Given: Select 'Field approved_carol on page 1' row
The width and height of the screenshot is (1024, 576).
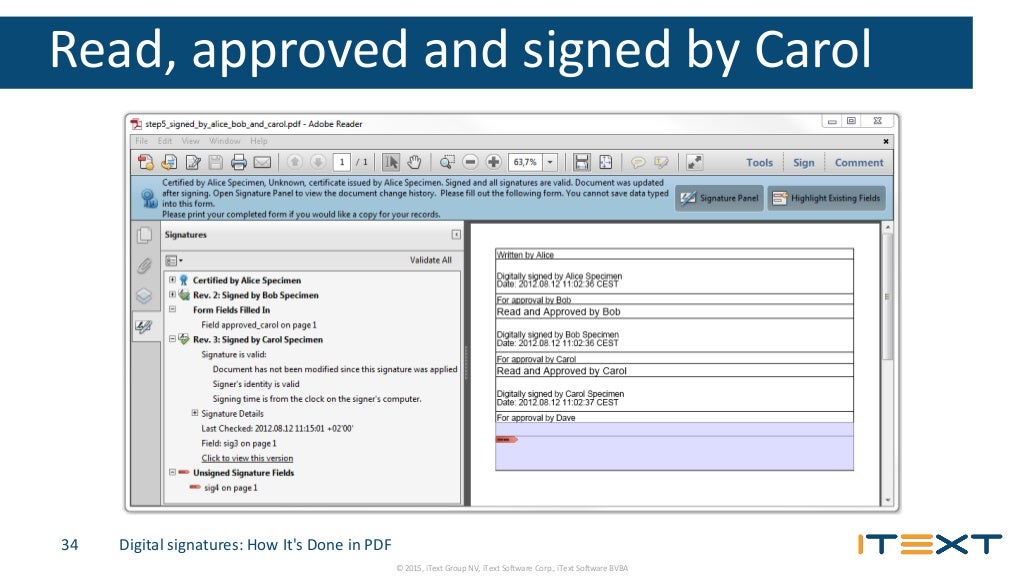Looking at the screenshot, I should 259,325.
